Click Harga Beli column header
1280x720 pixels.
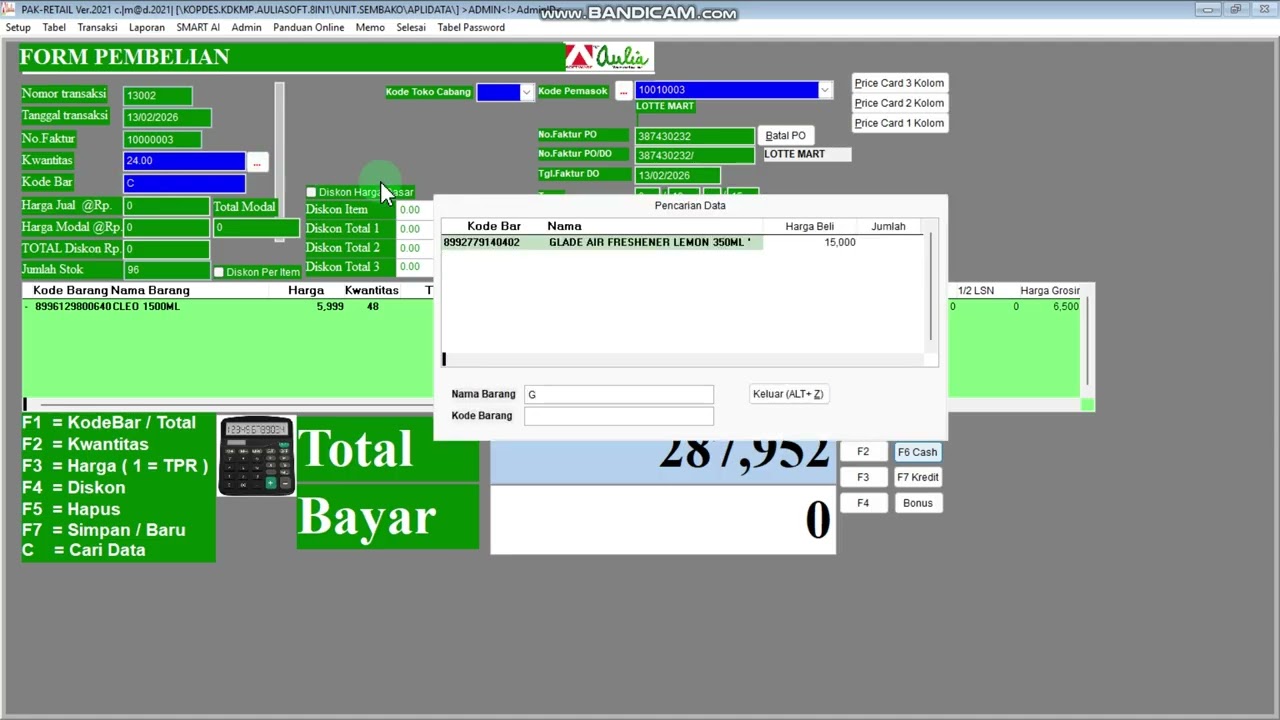[x=809, y=226]
